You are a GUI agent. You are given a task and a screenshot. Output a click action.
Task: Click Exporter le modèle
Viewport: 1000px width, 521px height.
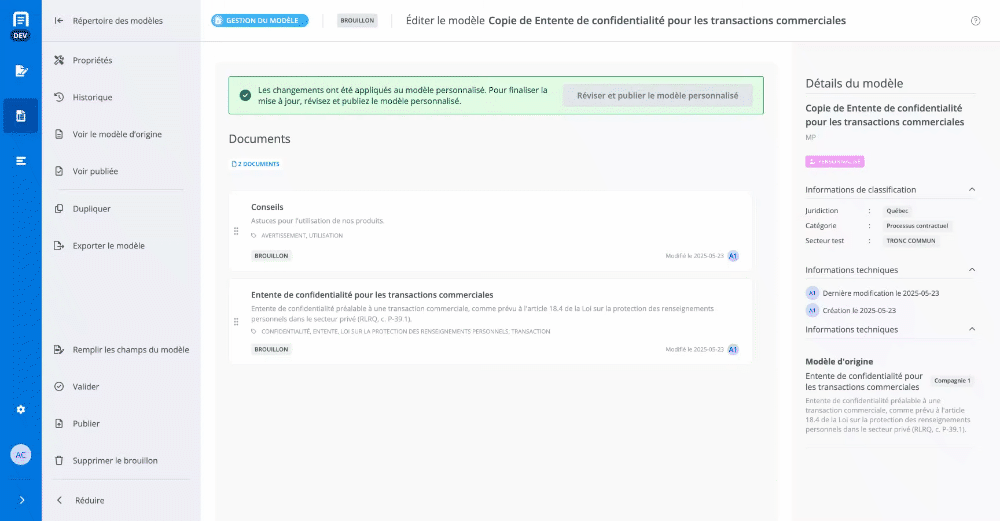pyautogui.click(x=108, y=246)
